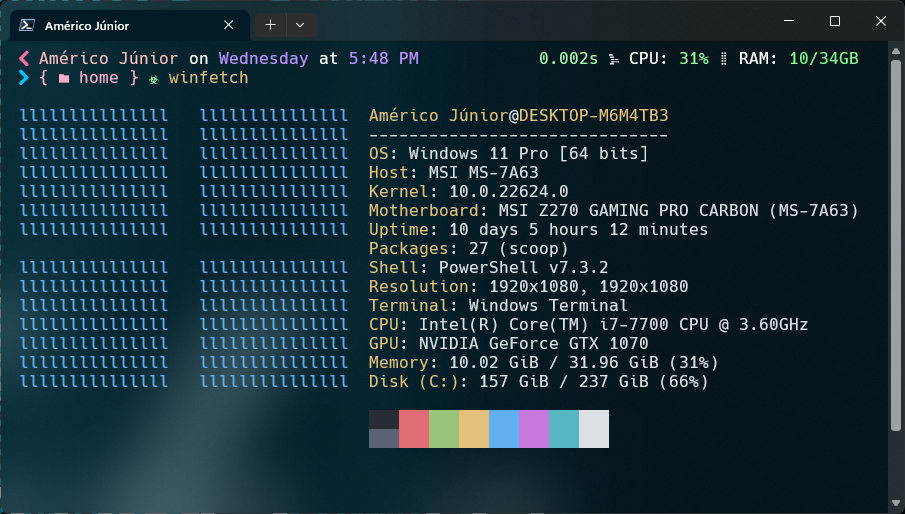Click the 'Shell: PowerShell v7.3.2' line
Viewport: 905px width, 514px height.
coord(489,268)
